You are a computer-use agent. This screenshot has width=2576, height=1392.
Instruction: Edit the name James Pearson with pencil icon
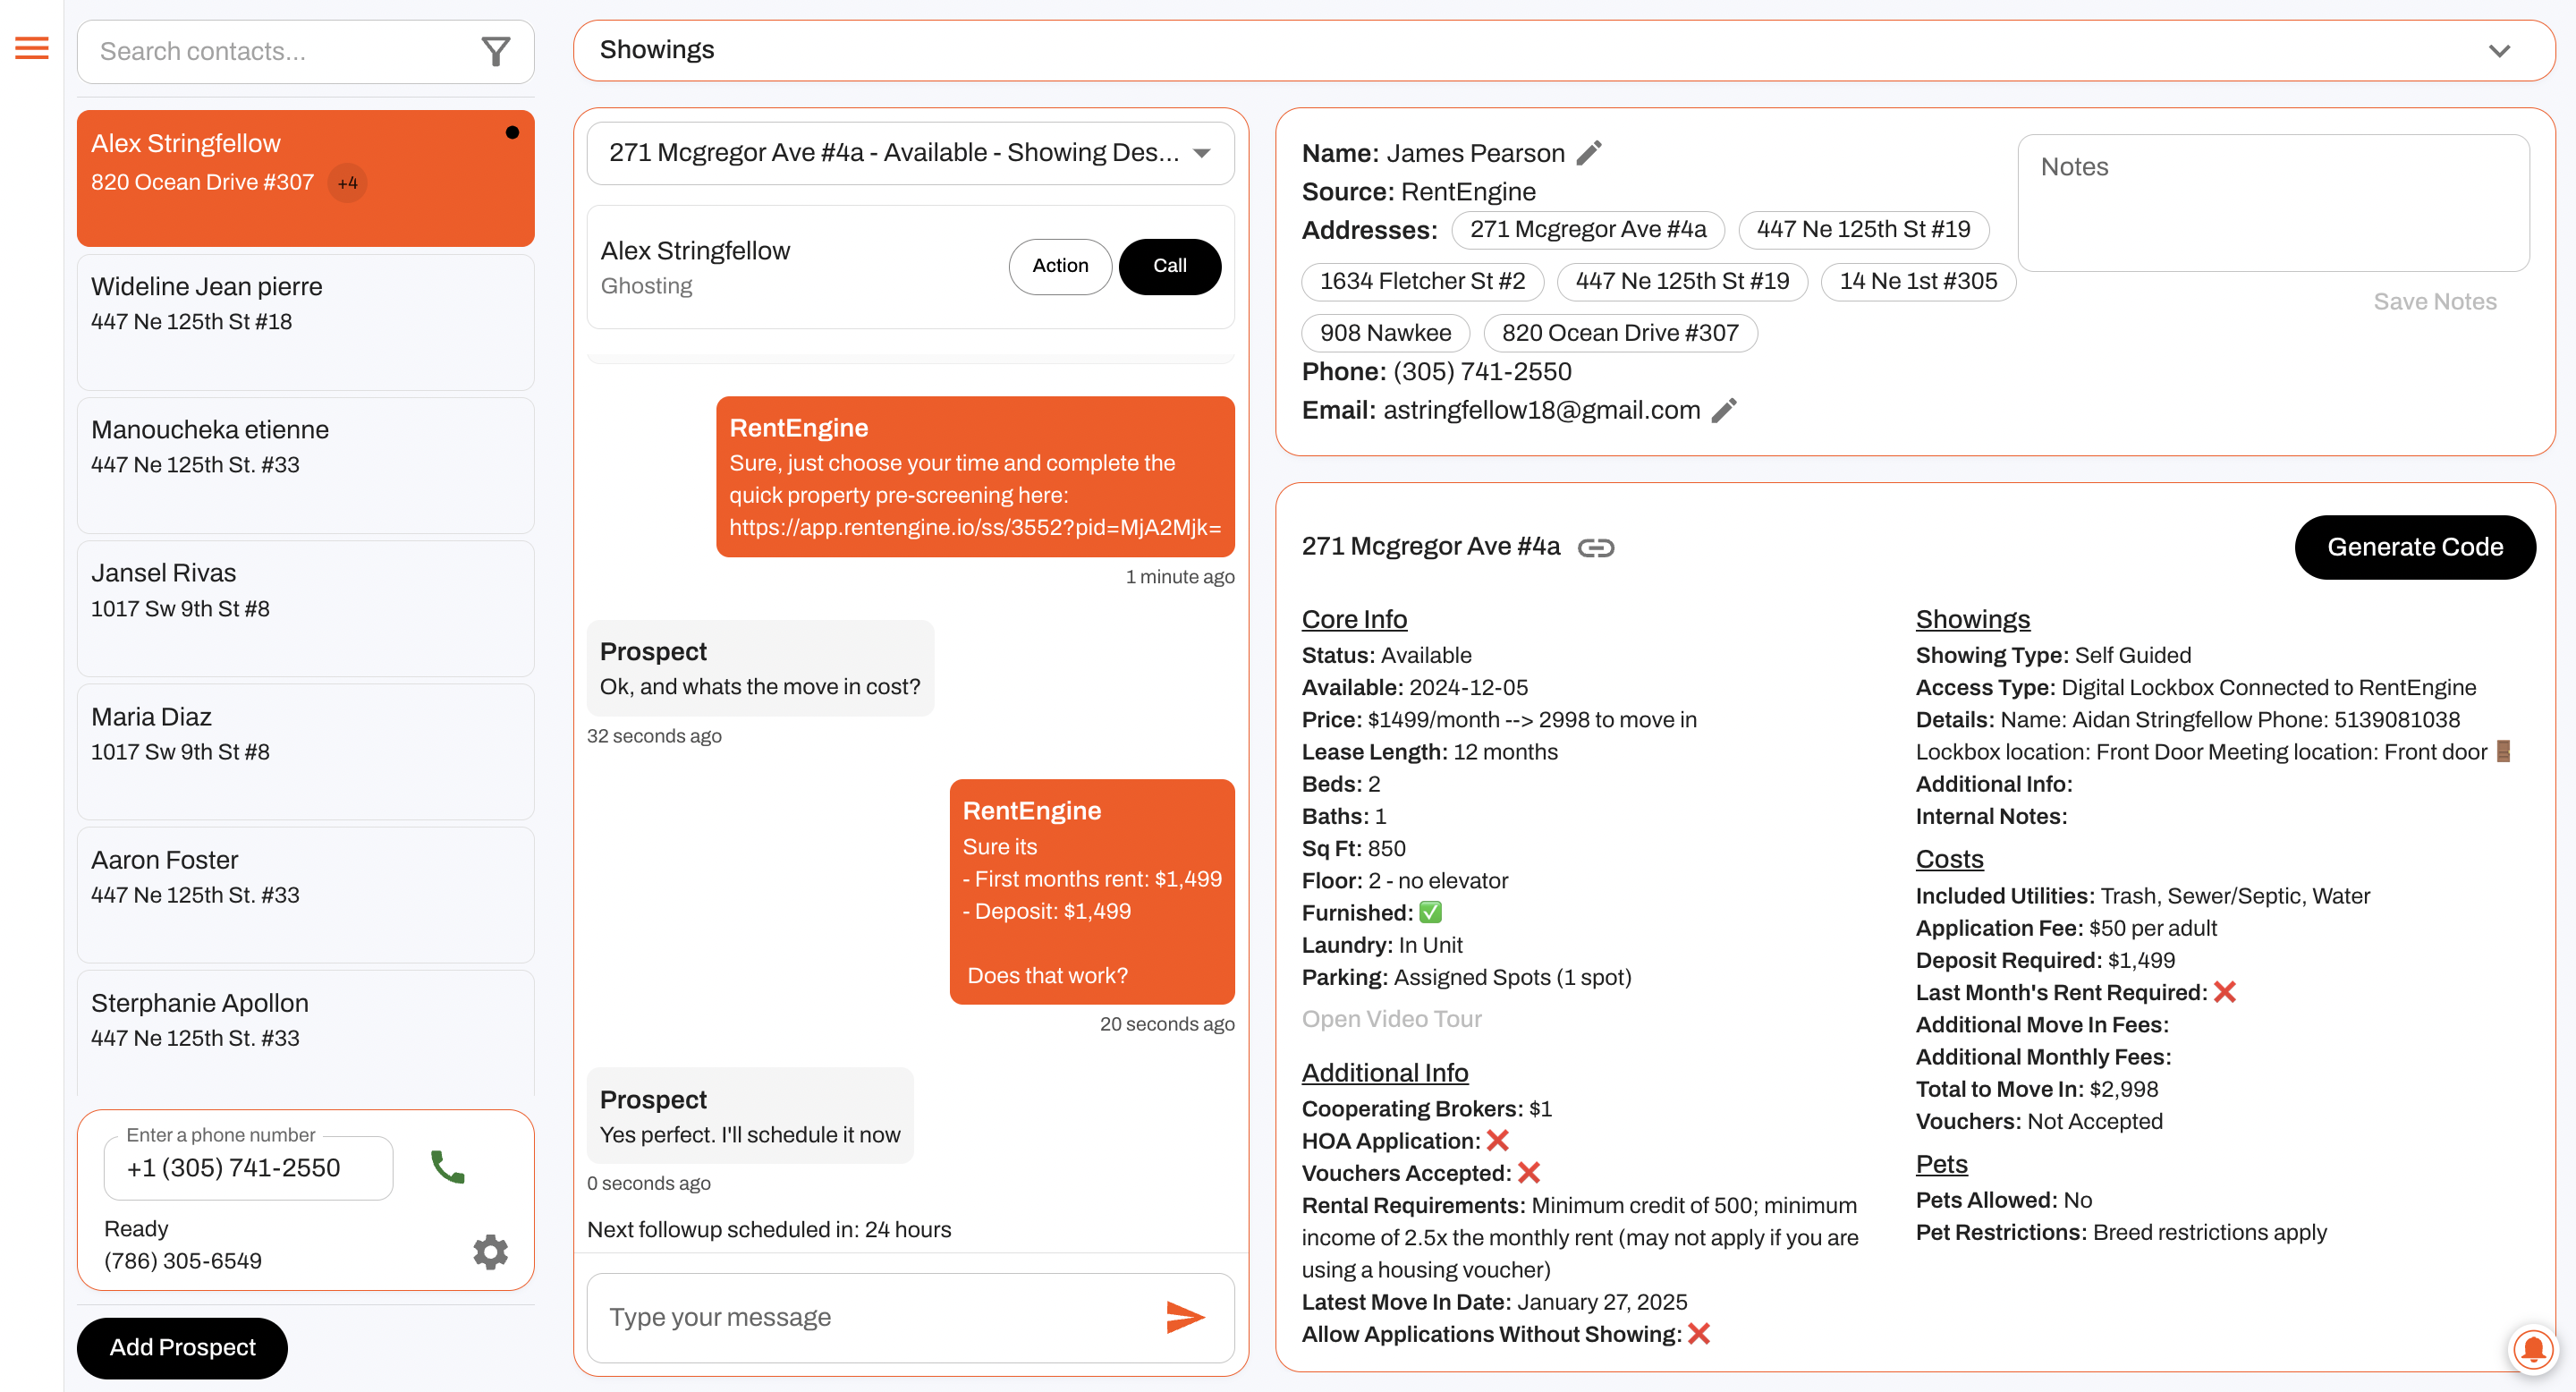(1589, 152)
